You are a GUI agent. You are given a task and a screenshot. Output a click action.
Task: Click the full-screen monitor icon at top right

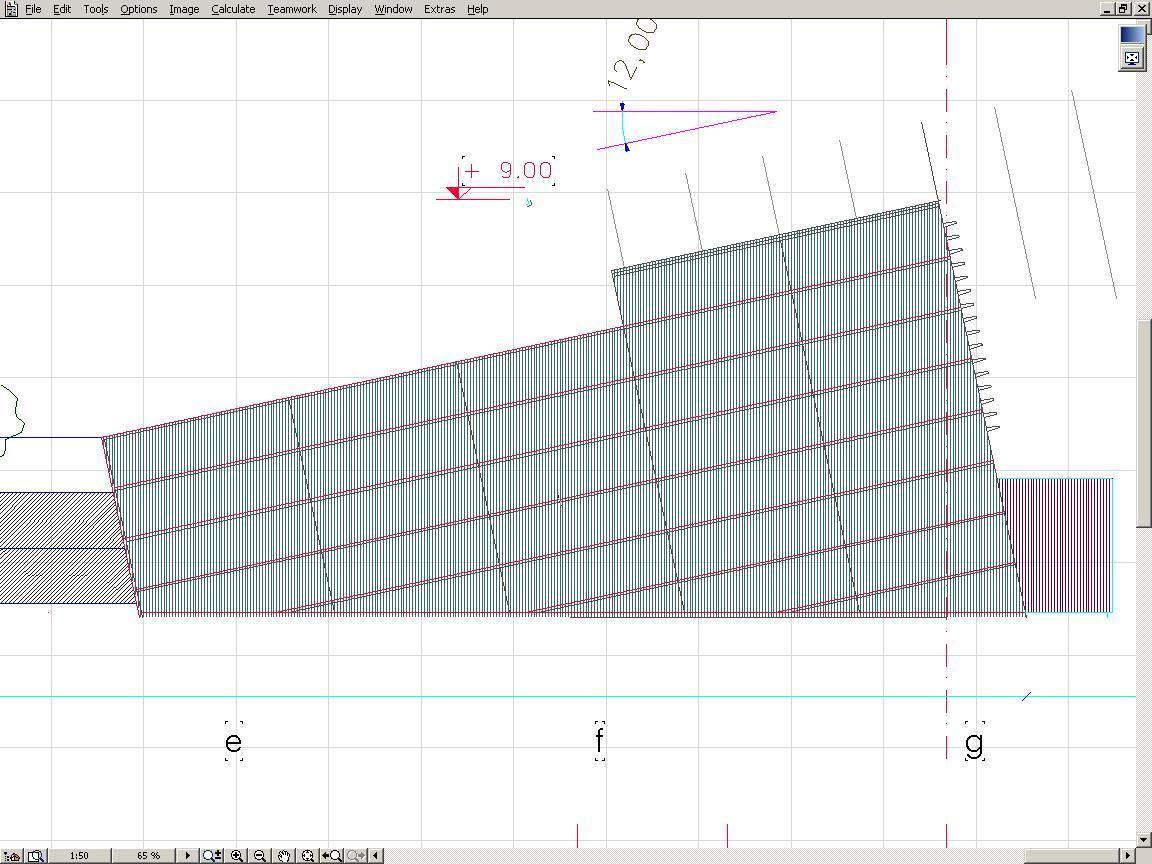click(1132, 57)
